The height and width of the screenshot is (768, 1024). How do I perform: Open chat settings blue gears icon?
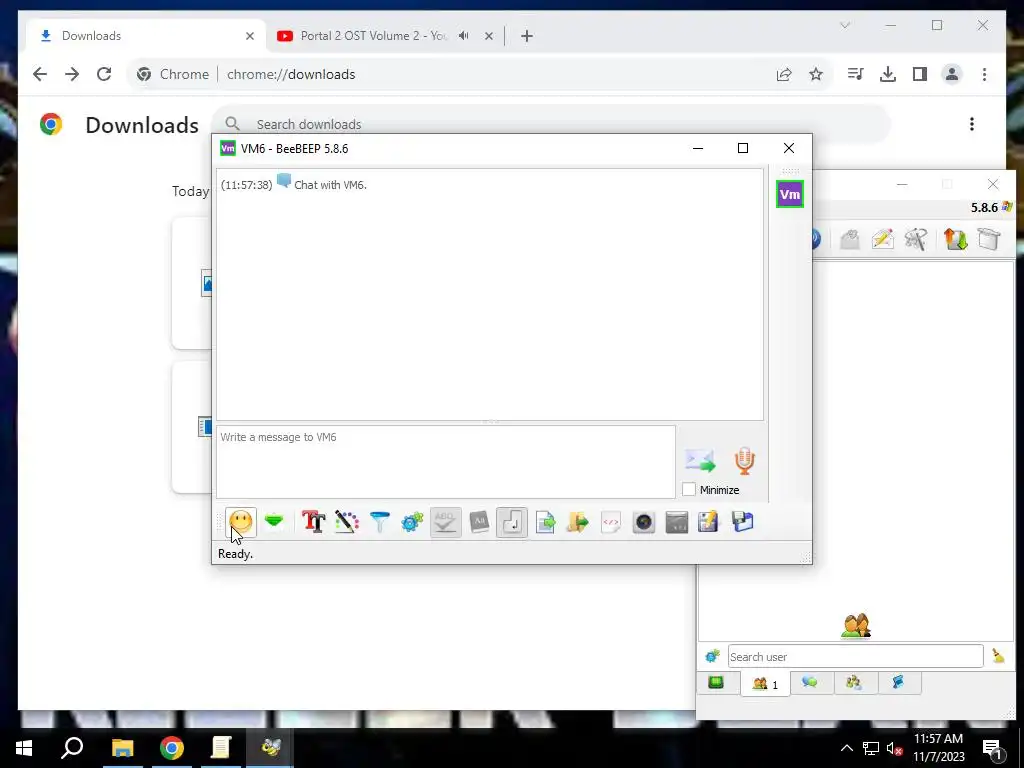(412, 522)
